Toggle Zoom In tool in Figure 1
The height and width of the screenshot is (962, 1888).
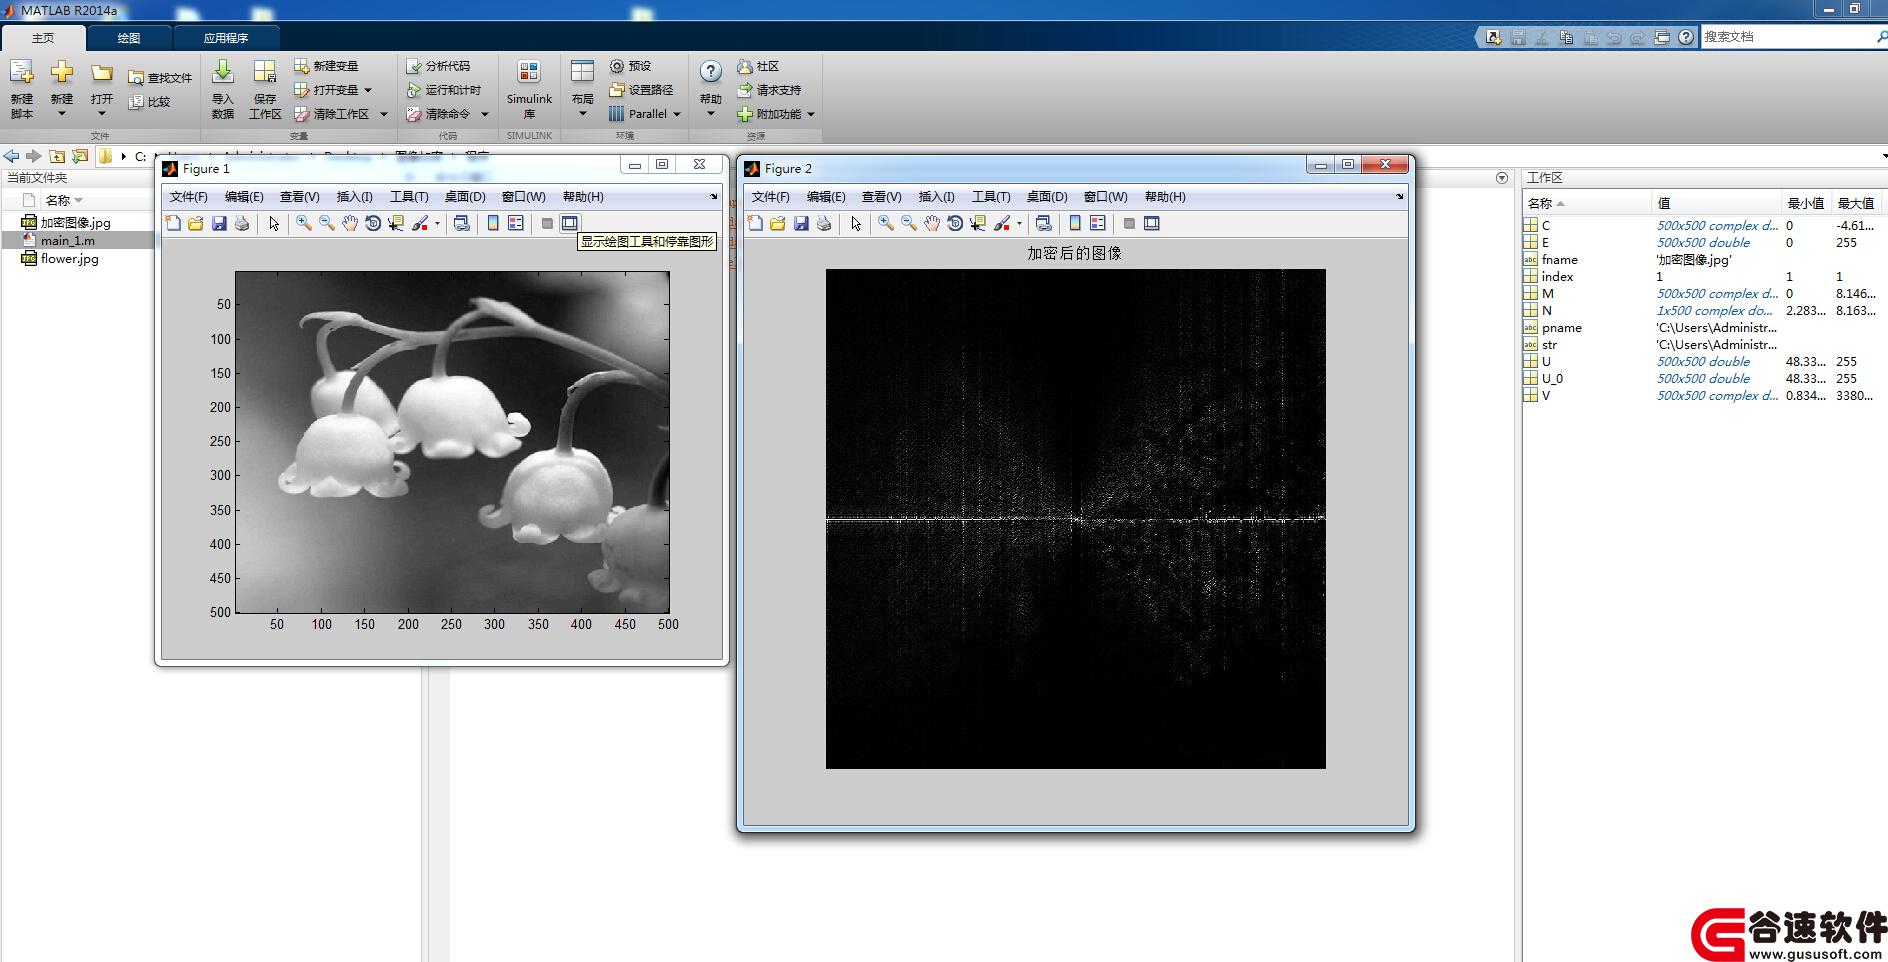coord(304,223)
